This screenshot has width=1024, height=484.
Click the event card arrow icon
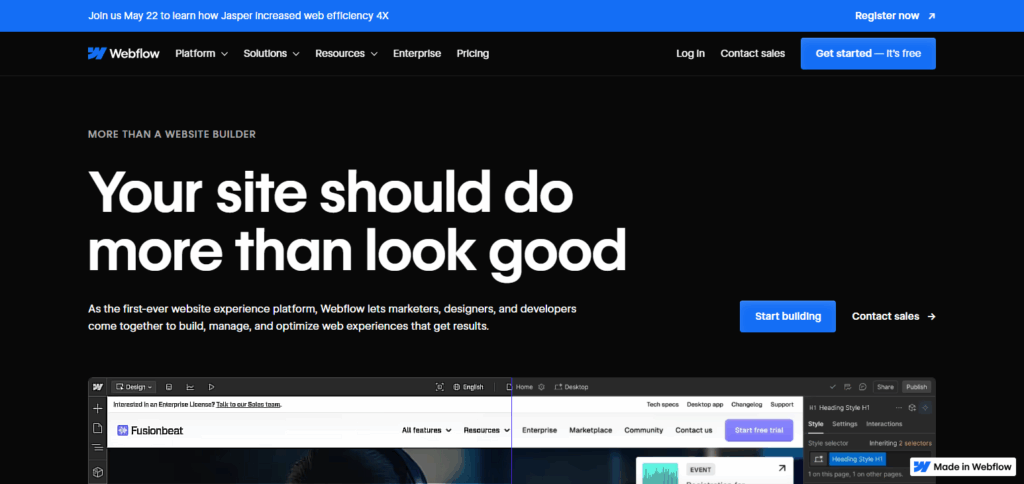(782, 468)
